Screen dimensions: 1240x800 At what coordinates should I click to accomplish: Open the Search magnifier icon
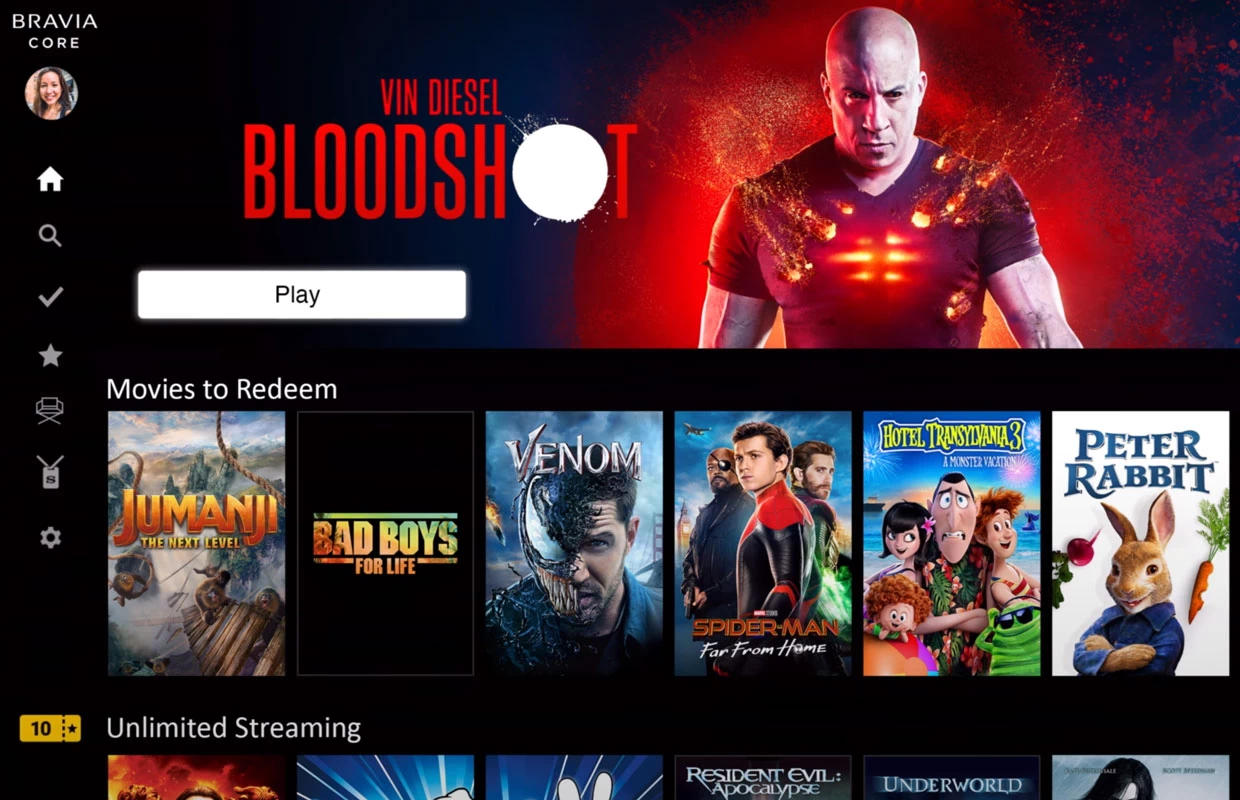click(50, 236)
